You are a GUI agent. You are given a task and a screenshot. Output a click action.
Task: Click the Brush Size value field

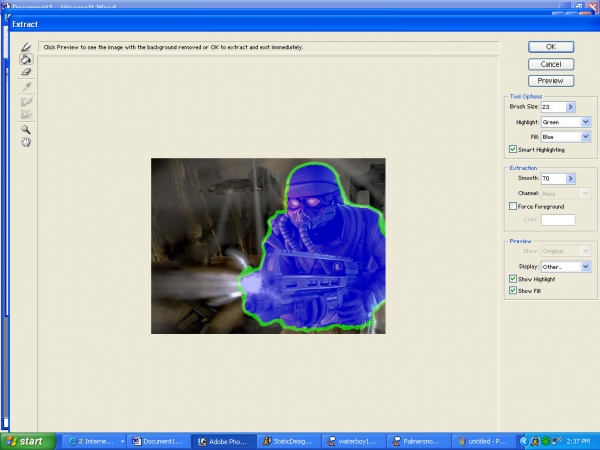coord(553,107)
